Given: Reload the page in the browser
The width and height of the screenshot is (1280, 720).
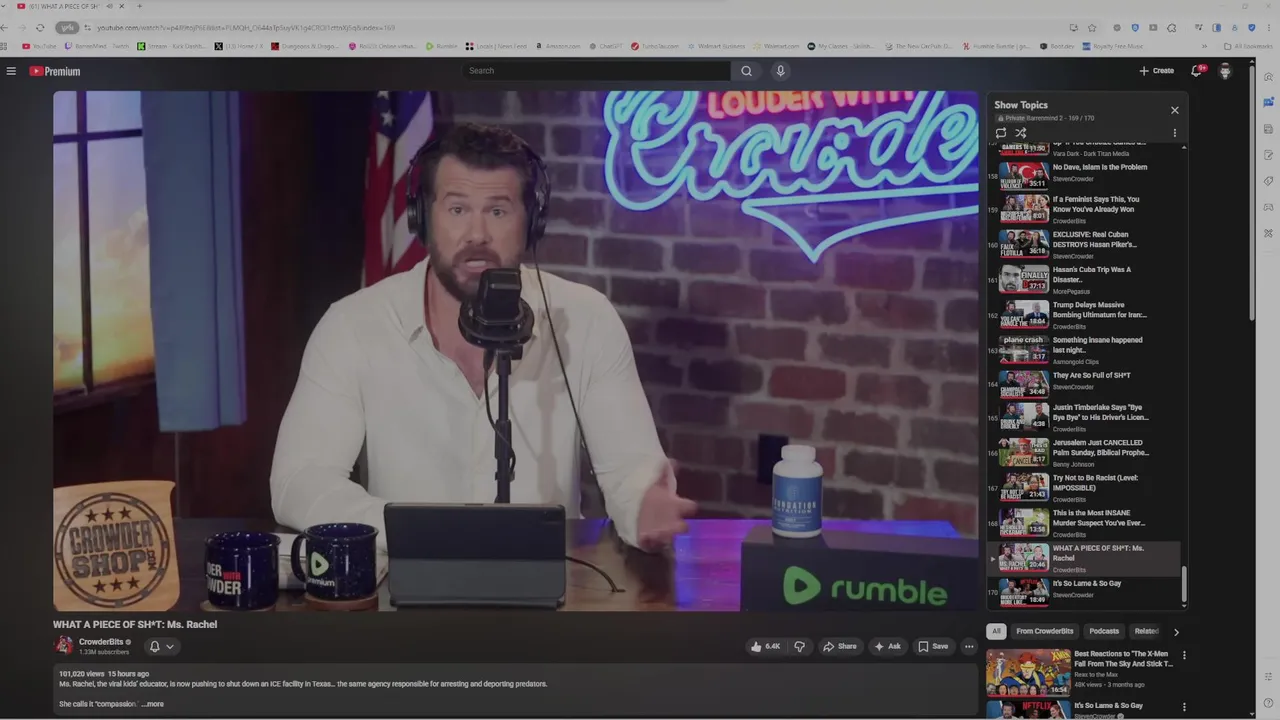Looking at the screenshot, I should (40, 28).
